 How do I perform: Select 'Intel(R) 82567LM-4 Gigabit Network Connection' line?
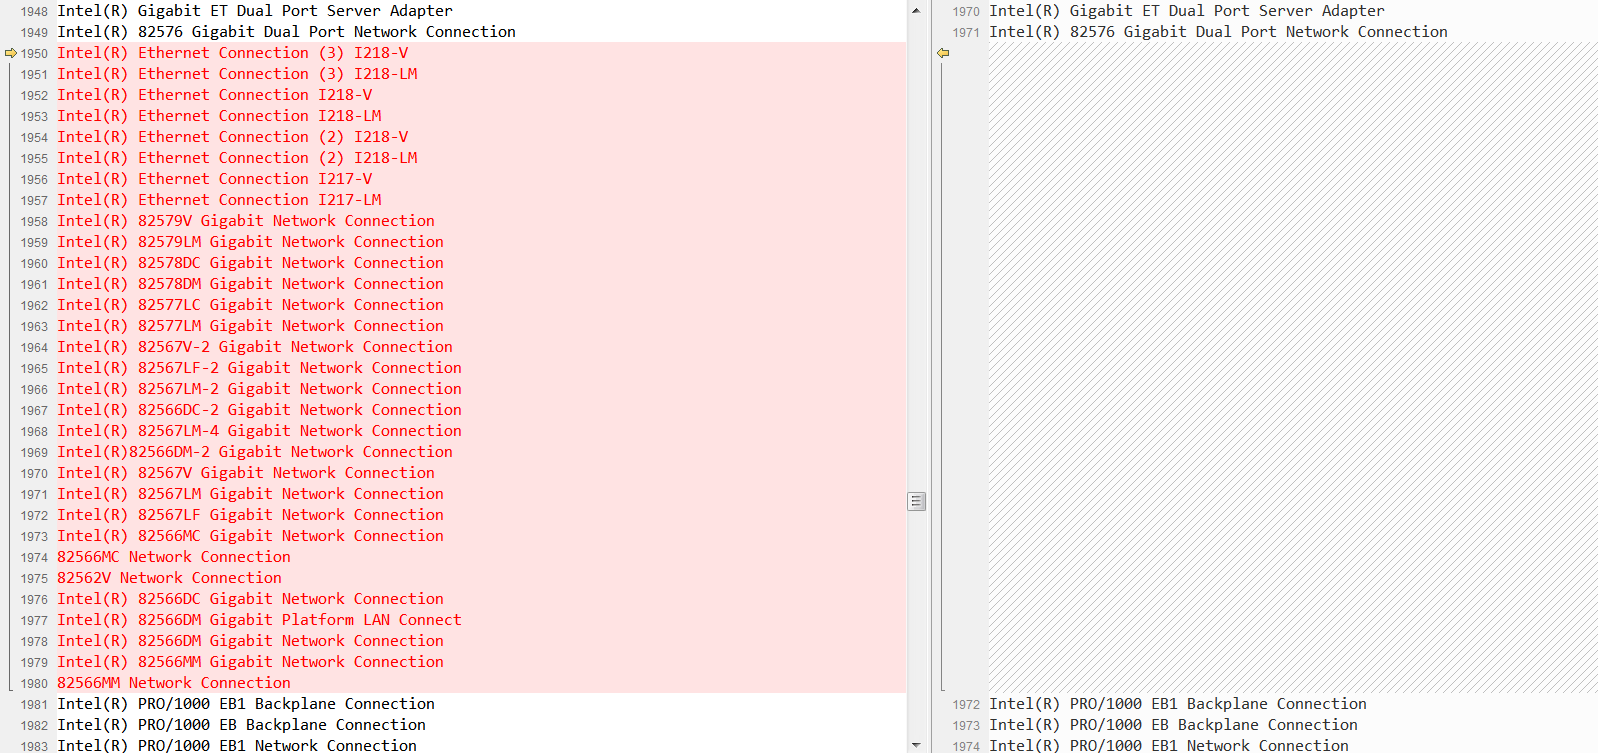click(259, 431)
